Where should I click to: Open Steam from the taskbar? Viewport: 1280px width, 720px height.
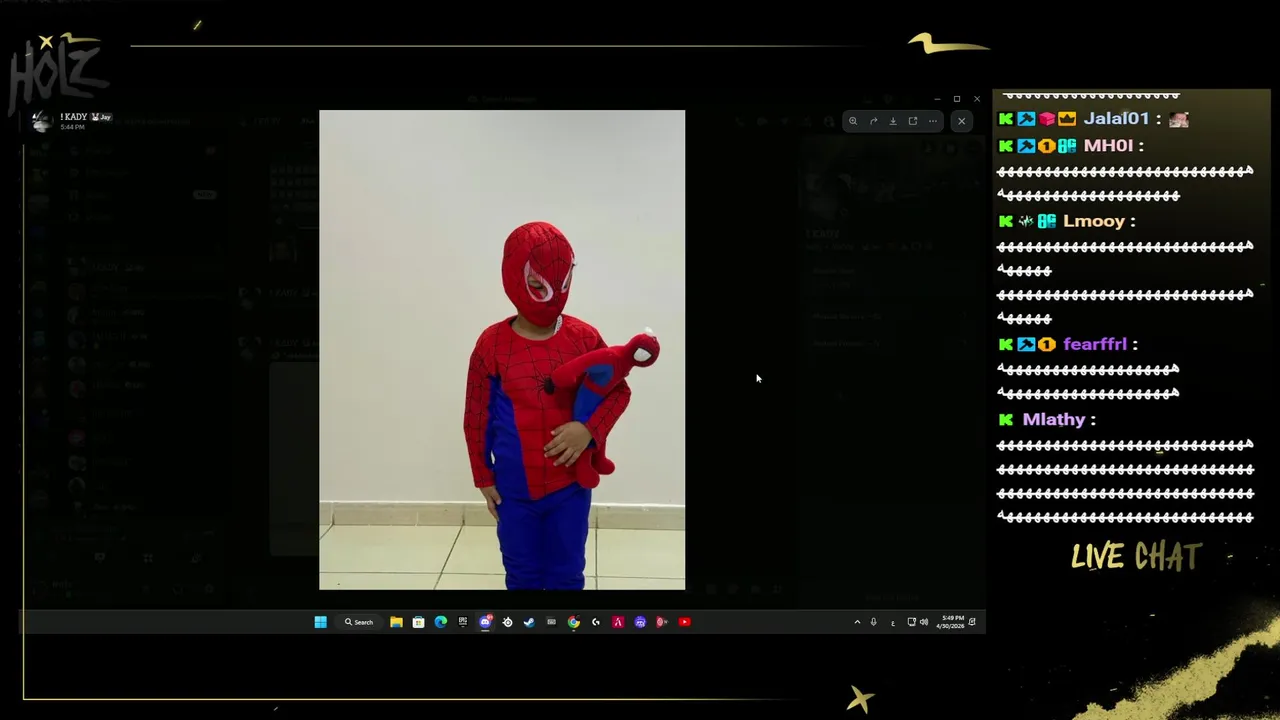(529, 622)
